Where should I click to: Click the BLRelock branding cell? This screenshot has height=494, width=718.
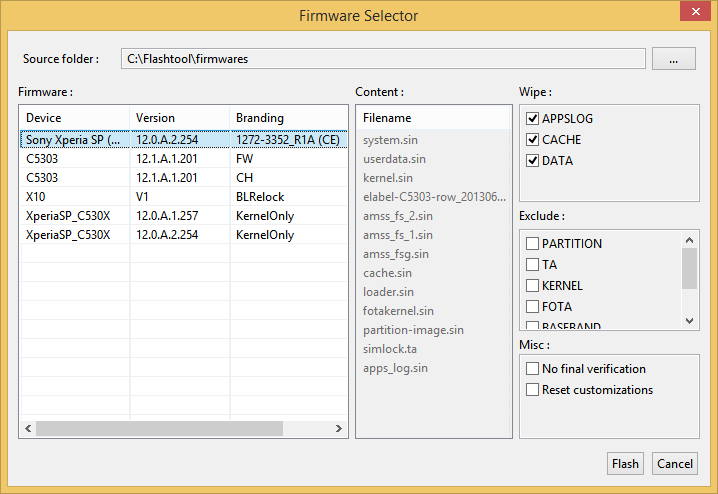click(x=260, y=197)
